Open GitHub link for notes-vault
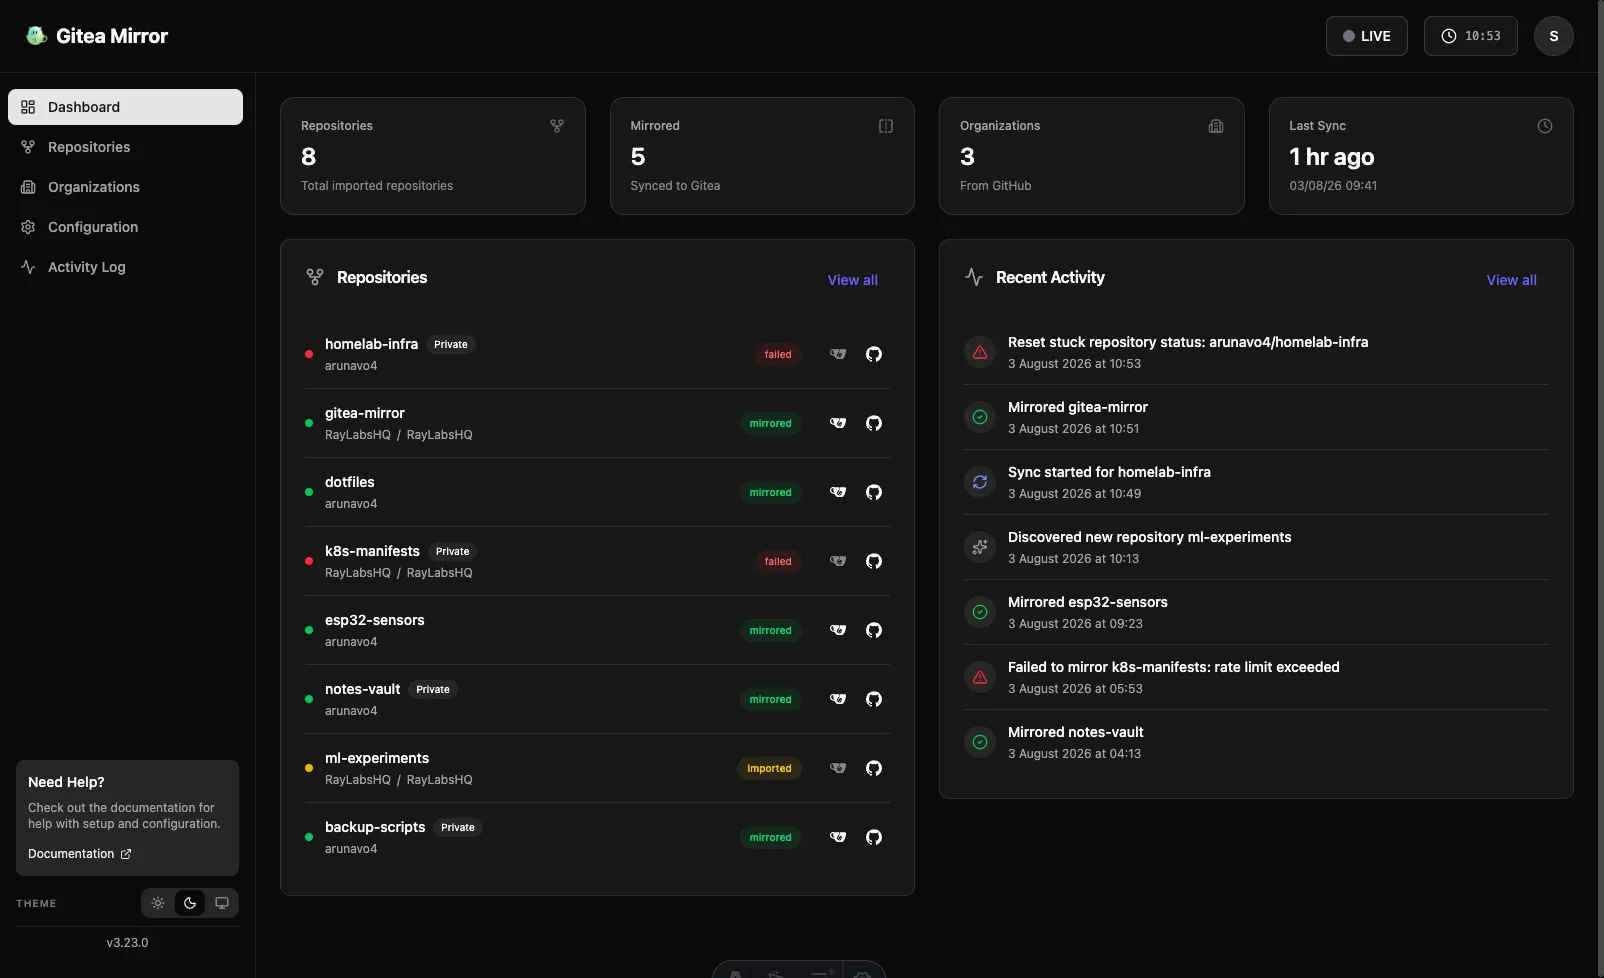Screen dimensions: 1604x978 (874, 699)
